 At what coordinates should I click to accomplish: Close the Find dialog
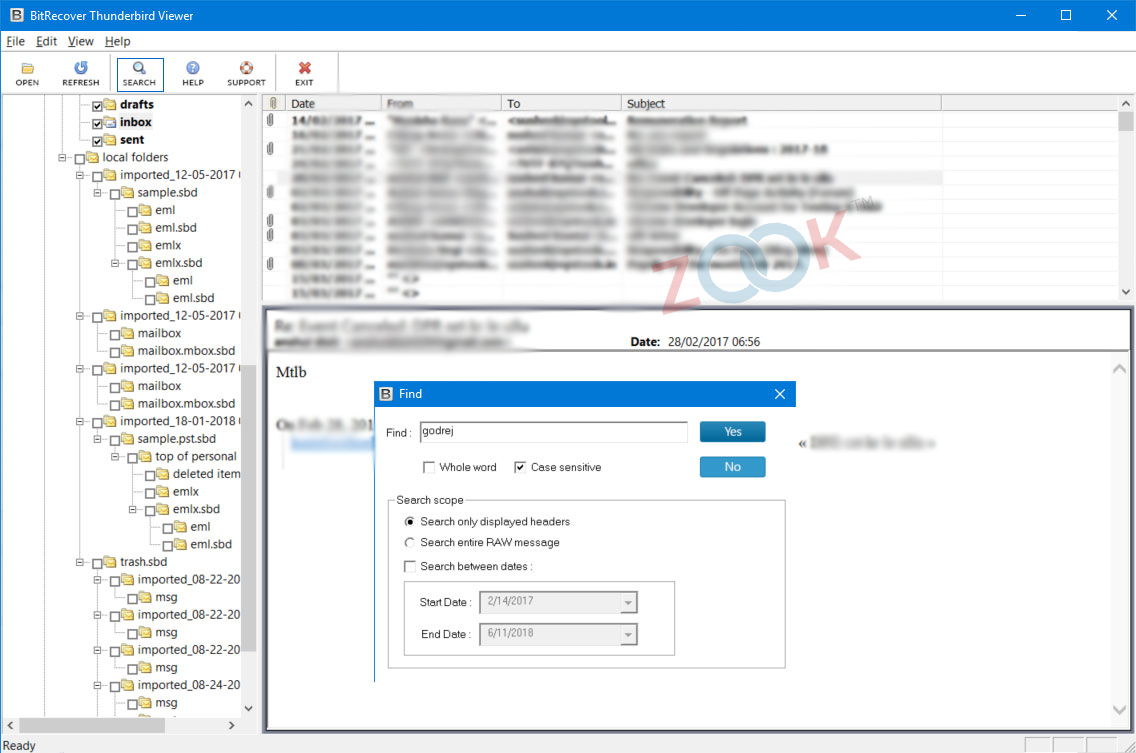tap(780, 394)
